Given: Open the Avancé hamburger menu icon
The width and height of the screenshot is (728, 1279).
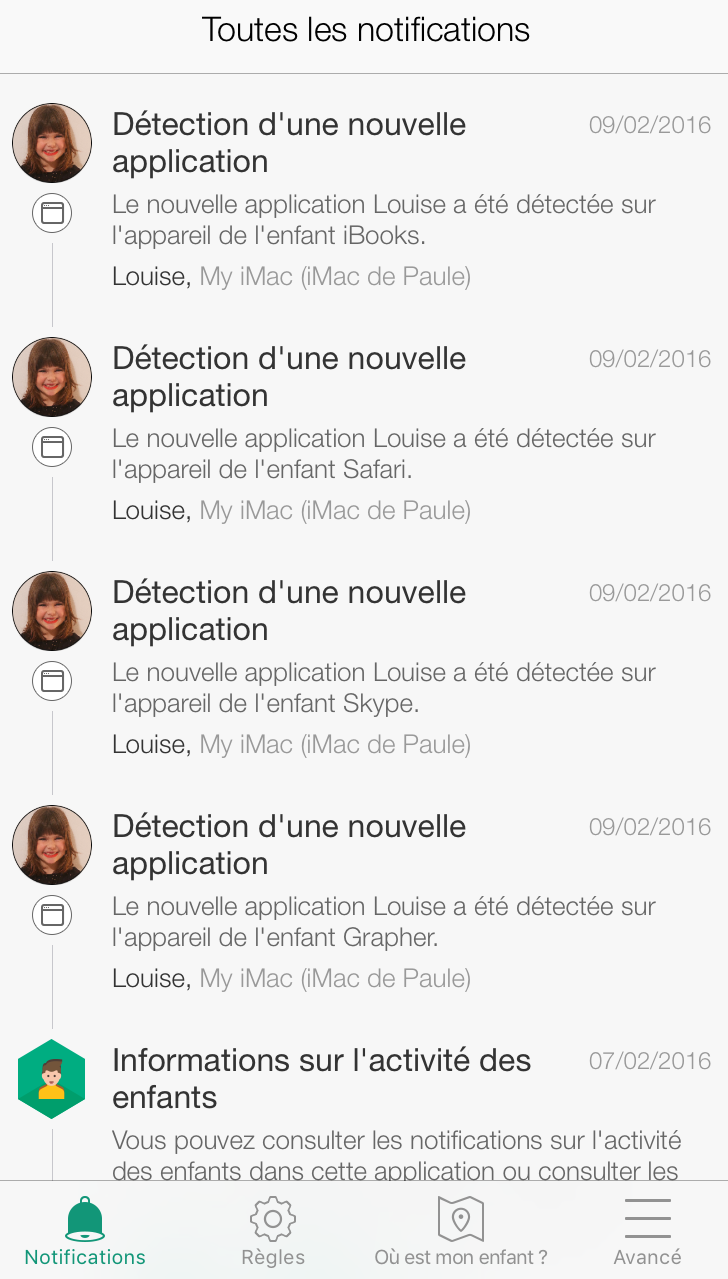Looking at the screenshot, I should click(647, 1218).
